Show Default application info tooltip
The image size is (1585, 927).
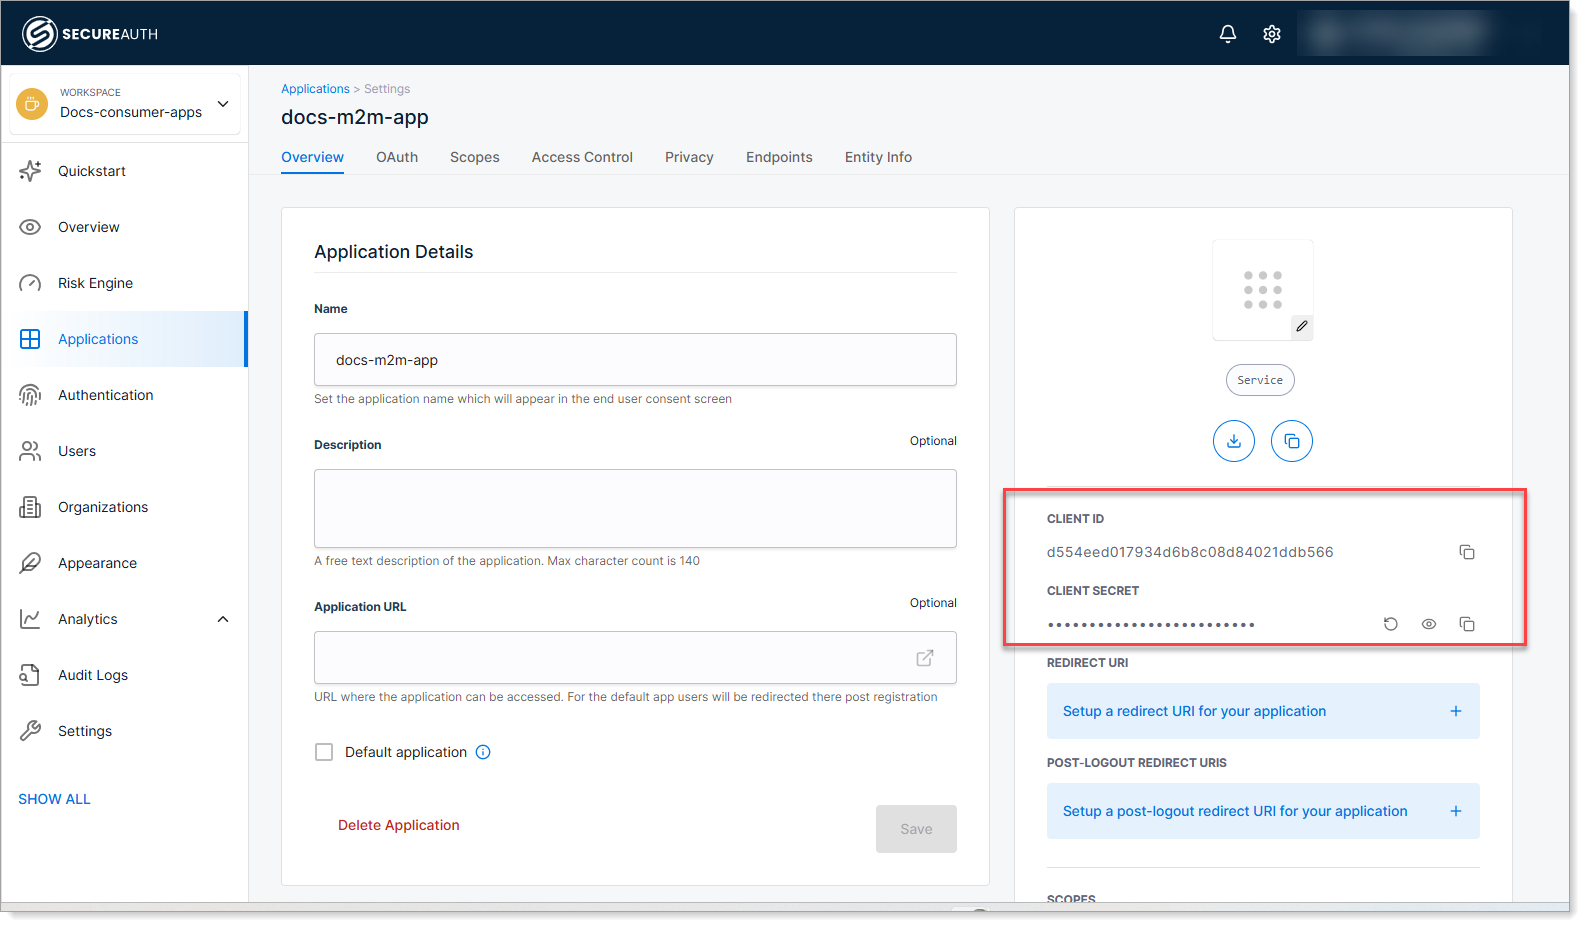[x=483, y=752]
